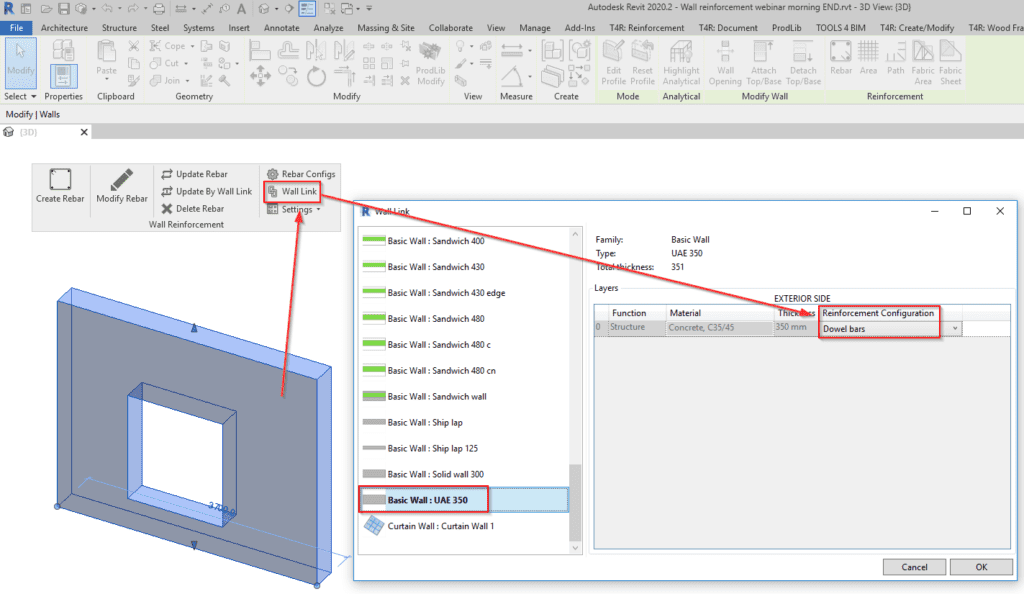The height and width of the screenshot is (594, 1024).
Task: Select the Path reinforcement tool
Action: [x=896, y=57]
